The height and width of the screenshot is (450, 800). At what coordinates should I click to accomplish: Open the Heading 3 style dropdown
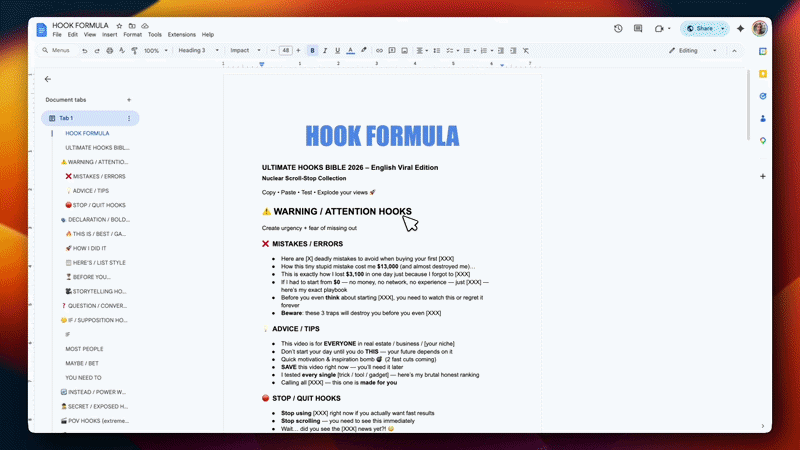pos(199,50)
